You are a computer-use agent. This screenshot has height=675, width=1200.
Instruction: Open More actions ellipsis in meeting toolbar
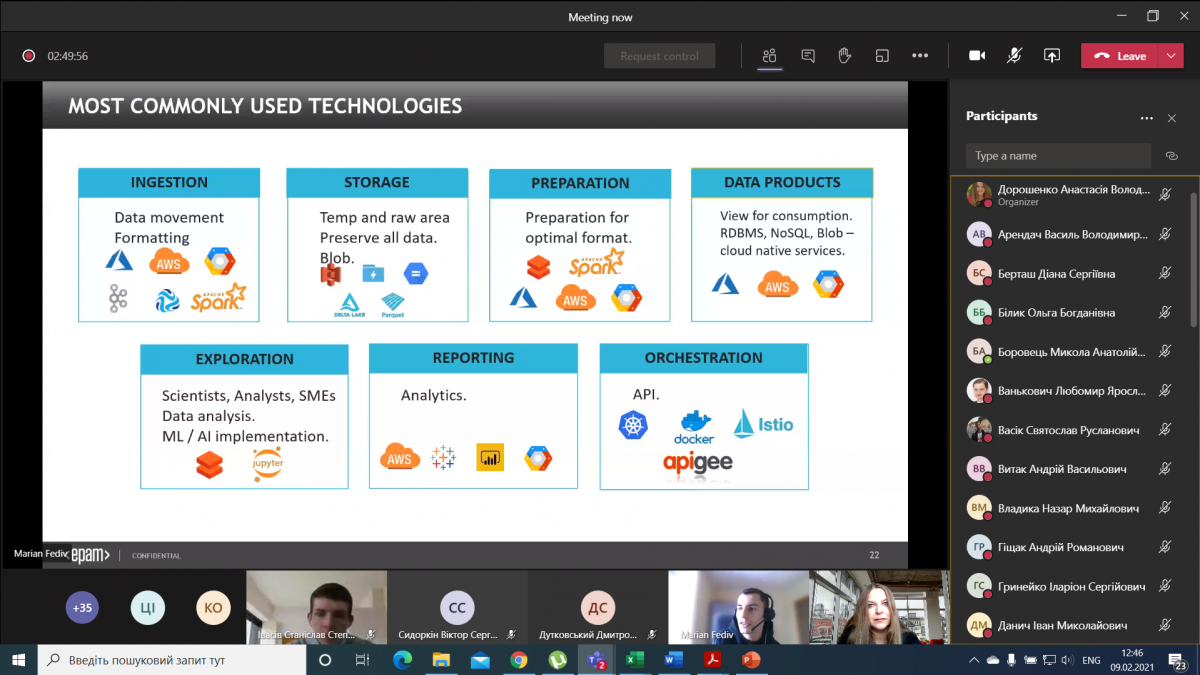pos(920,56)
